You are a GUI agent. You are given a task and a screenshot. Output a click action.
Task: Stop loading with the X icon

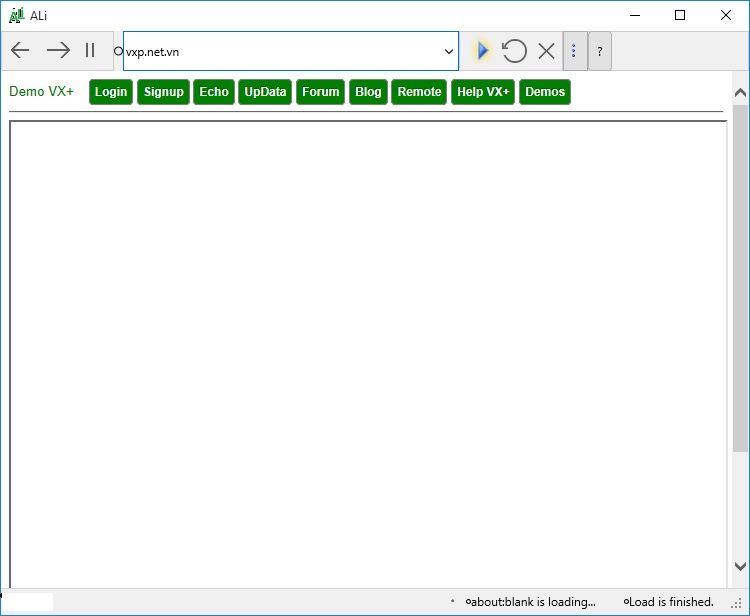click(546, 51)
